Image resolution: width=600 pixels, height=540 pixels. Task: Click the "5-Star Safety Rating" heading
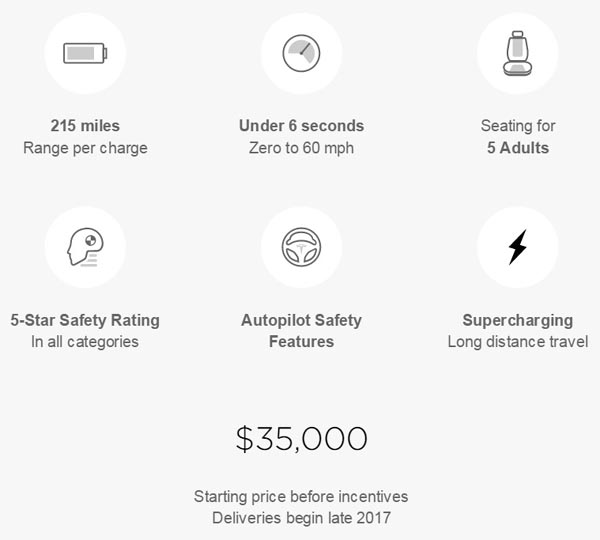(85, 321)
